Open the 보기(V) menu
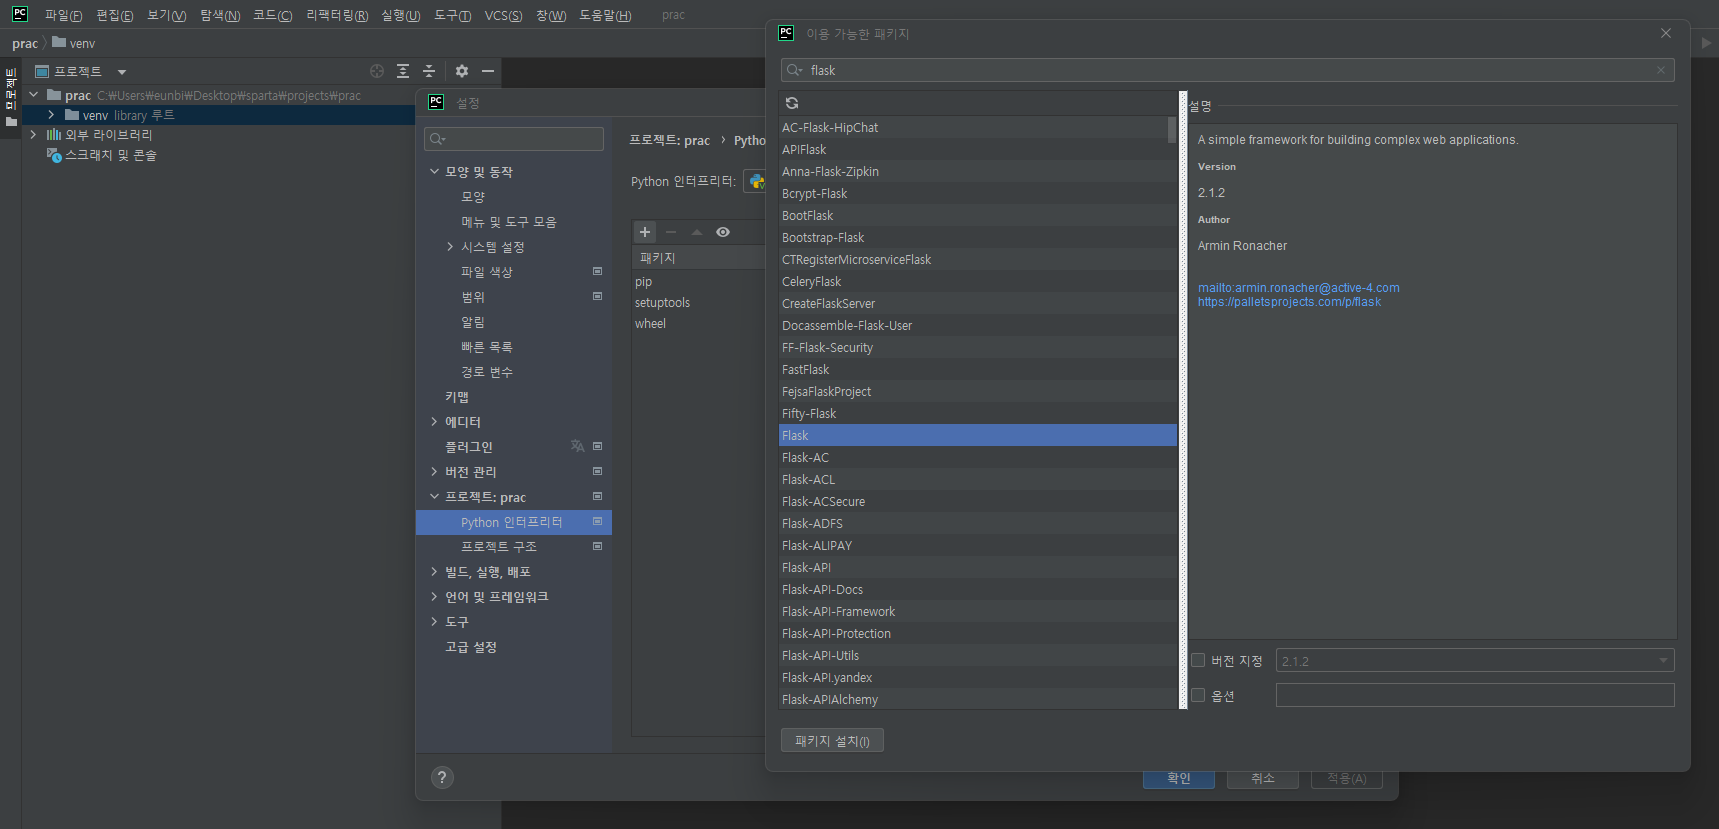Screen dimensions: 1719x829 tap(167, 15)
